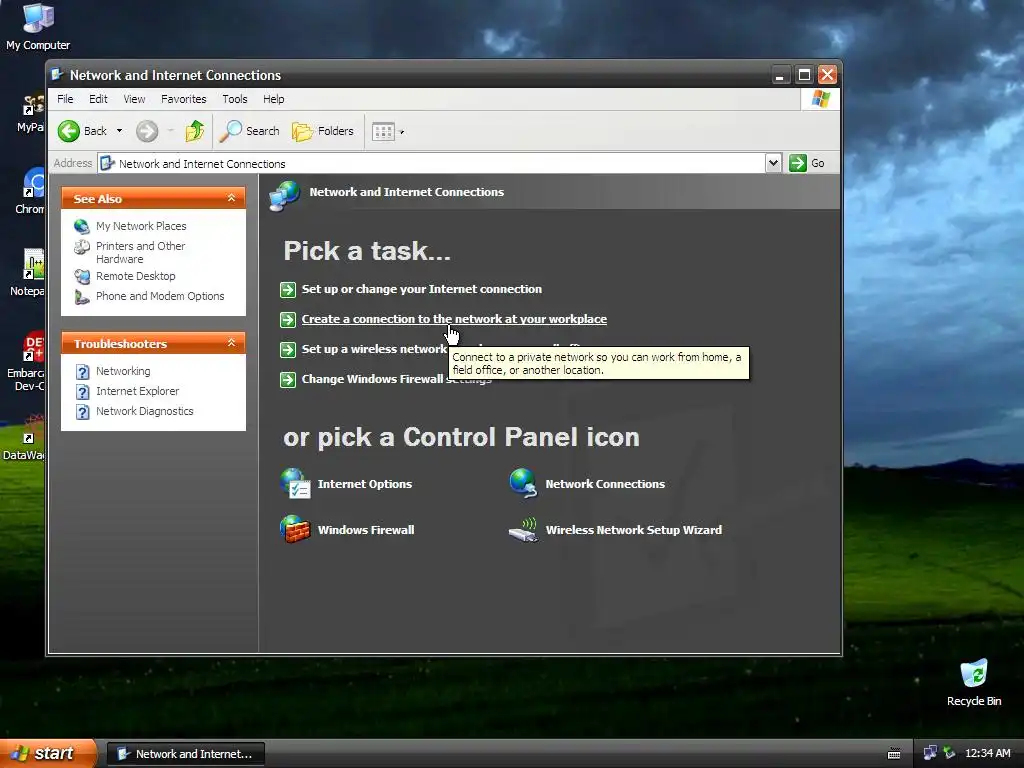Viewport: 1024px width, 768px height.
Task: Collapse the See Also panel
Action: 231,198
